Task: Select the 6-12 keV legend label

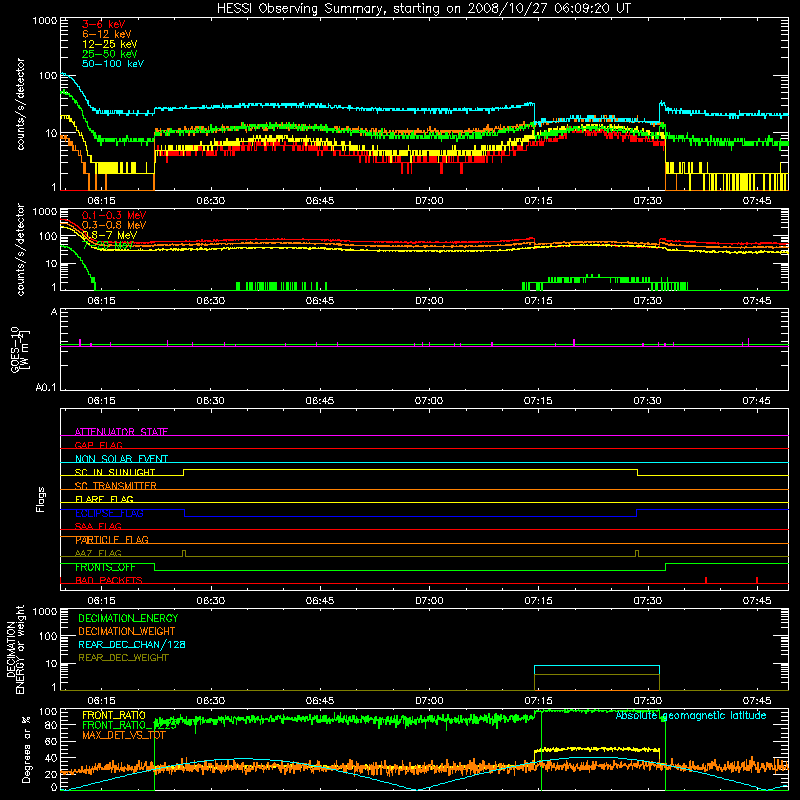Action: tap(107, 34)
